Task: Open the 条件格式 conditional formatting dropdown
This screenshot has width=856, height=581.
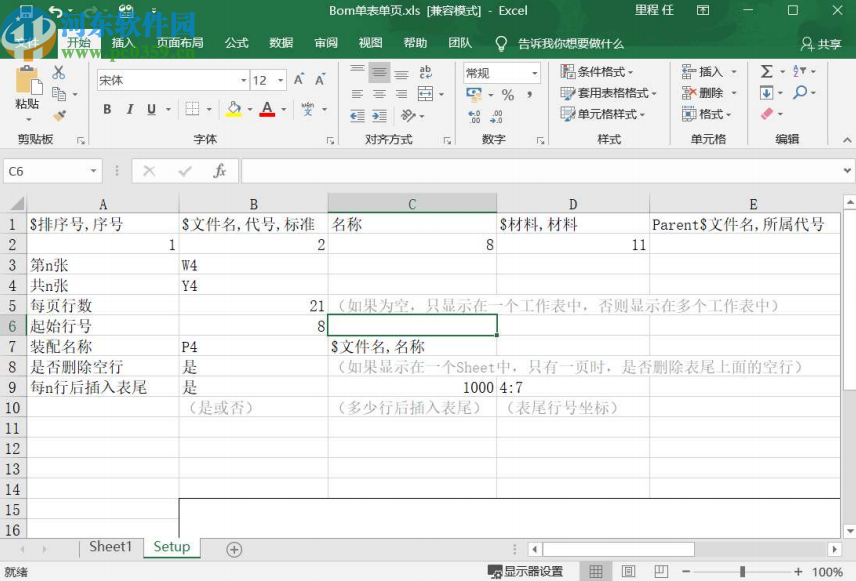Action: [596, 72]
